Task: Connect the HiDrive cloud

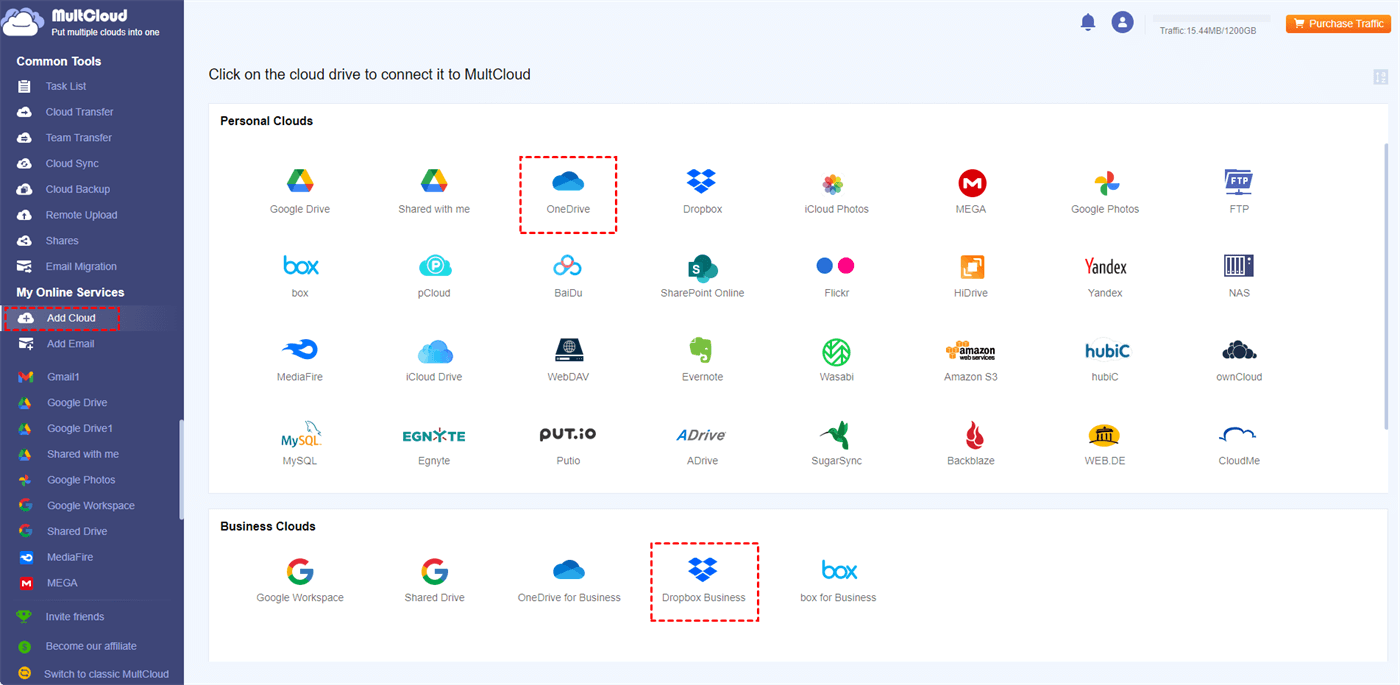Action: (x=971, y=275)
